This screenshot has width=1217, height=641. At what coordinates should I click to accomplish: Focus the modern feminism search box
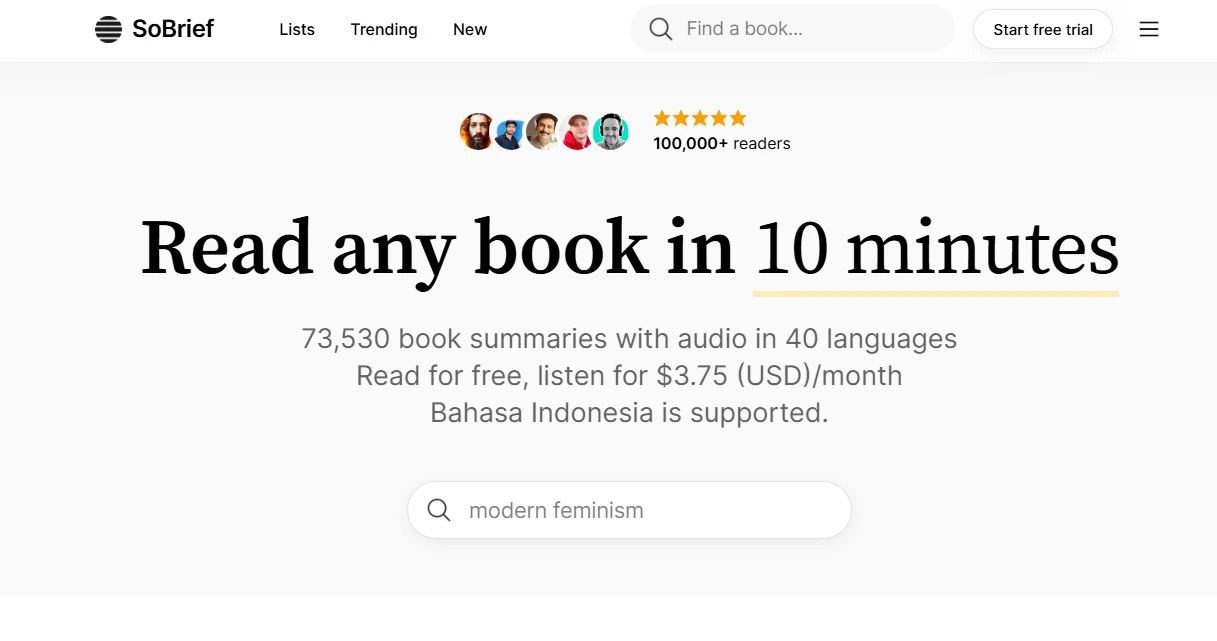pos(629,510)
